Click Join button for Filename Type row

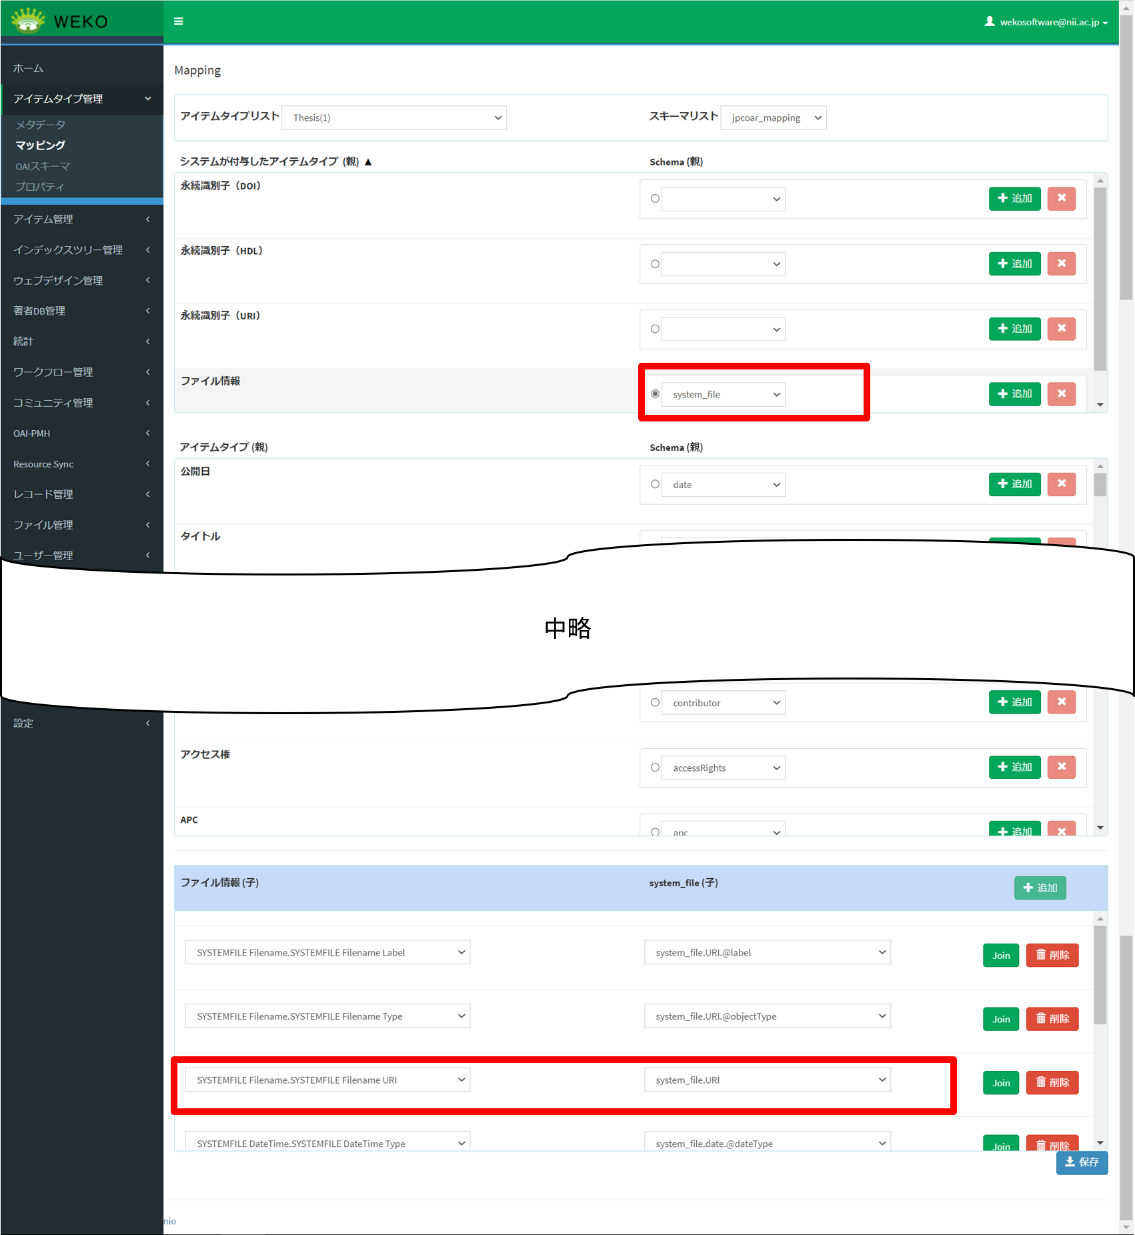tap(1000, 1019)
